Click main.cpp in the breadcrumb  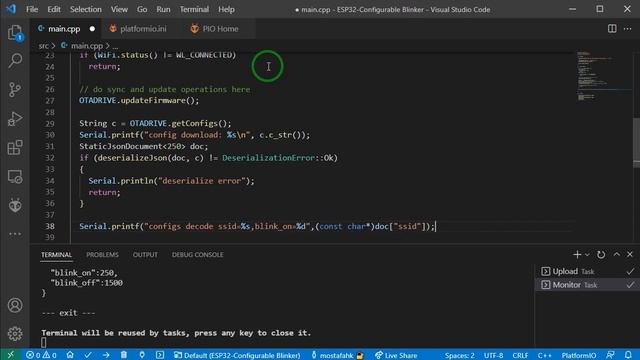tap(87, 46)
